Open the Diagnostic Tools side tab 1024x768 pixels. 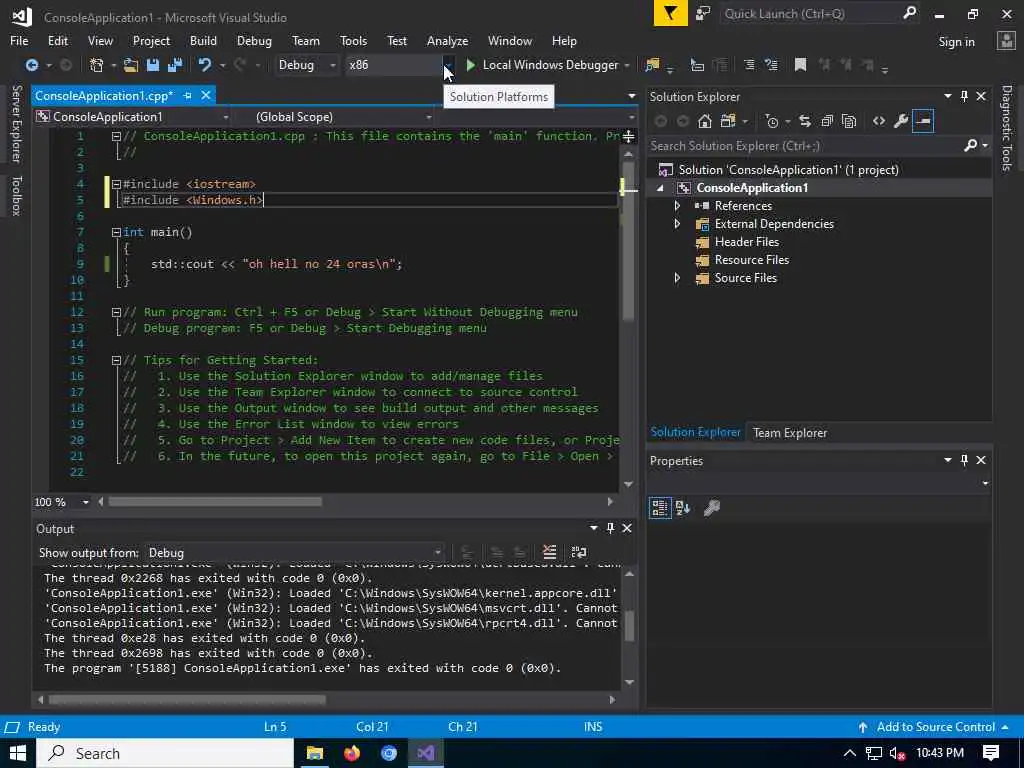[1007, 128]
